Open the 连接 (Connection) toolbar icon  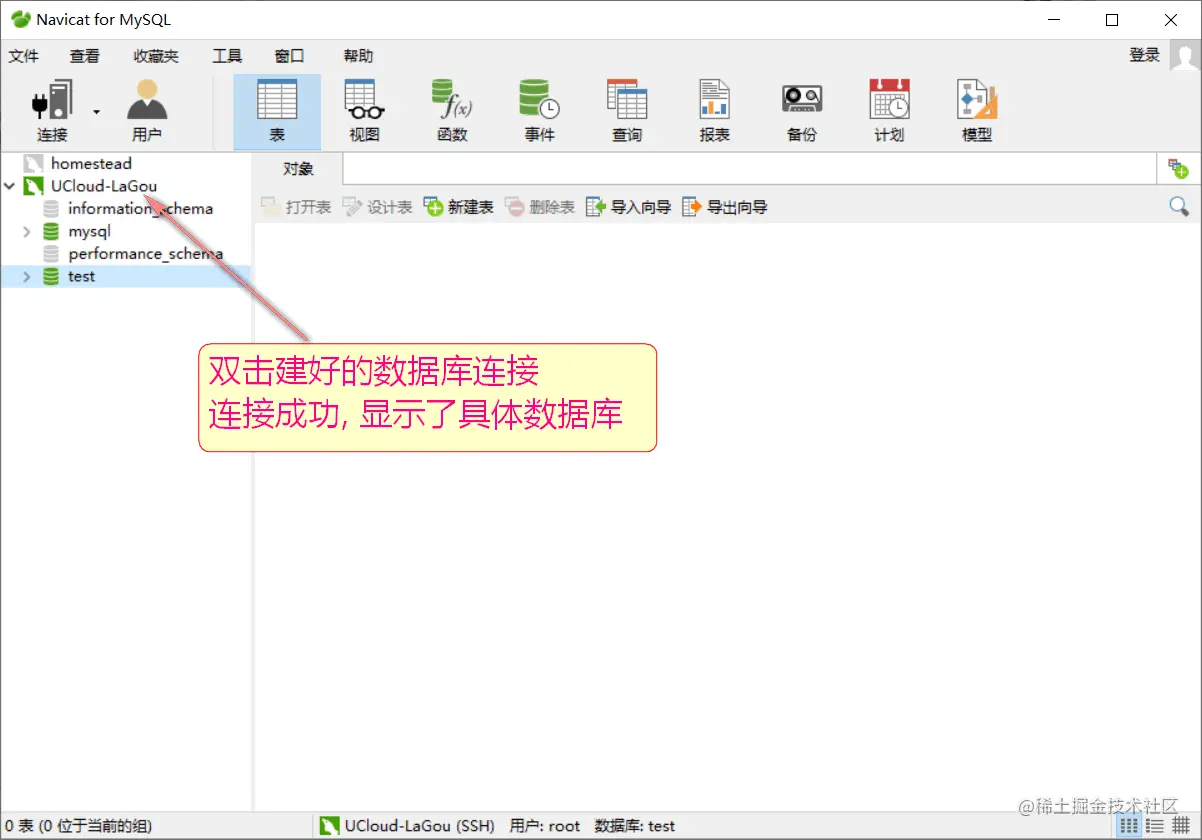pyautogui.click(x=52, y=111)
